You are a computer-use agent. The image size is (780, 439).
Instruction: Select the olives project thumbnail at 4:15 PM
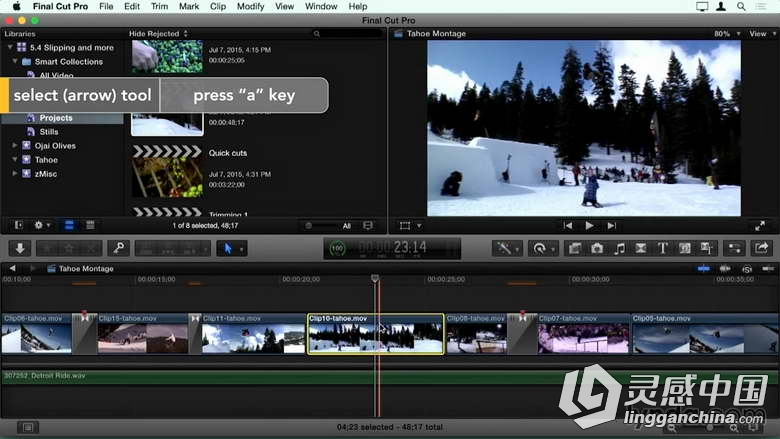167,56
